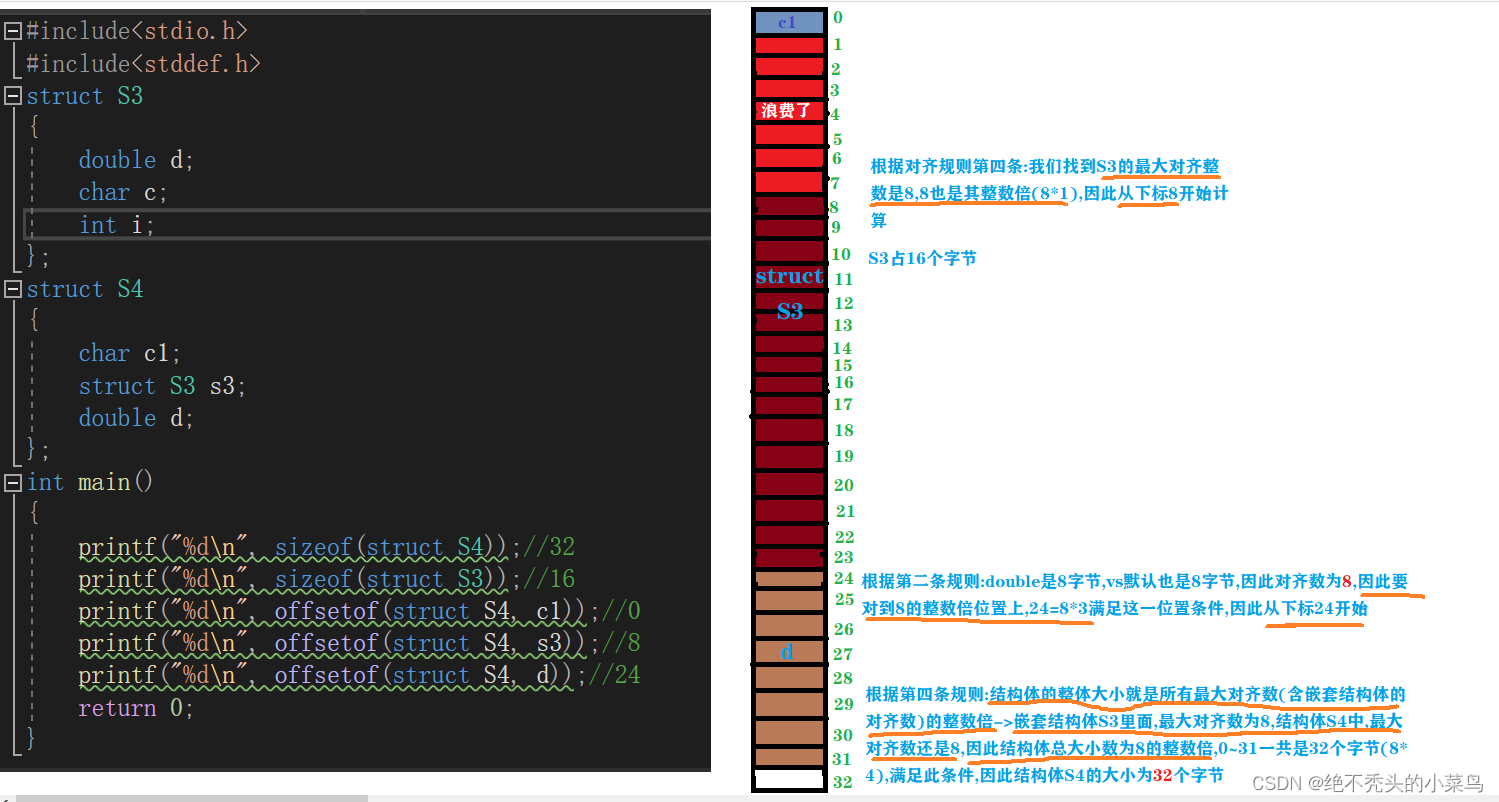Image resolution: width=1499 pixels, height=802 pixels.
Task: Click the 'struct' label in memory diagram
Action: tap(789, 277)
